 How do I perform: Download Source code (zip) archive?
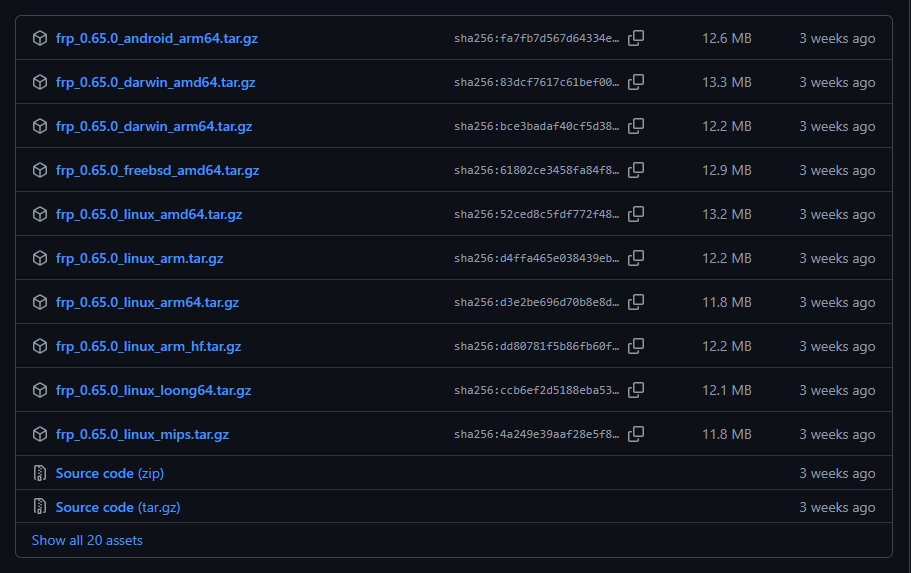[109, 473]
